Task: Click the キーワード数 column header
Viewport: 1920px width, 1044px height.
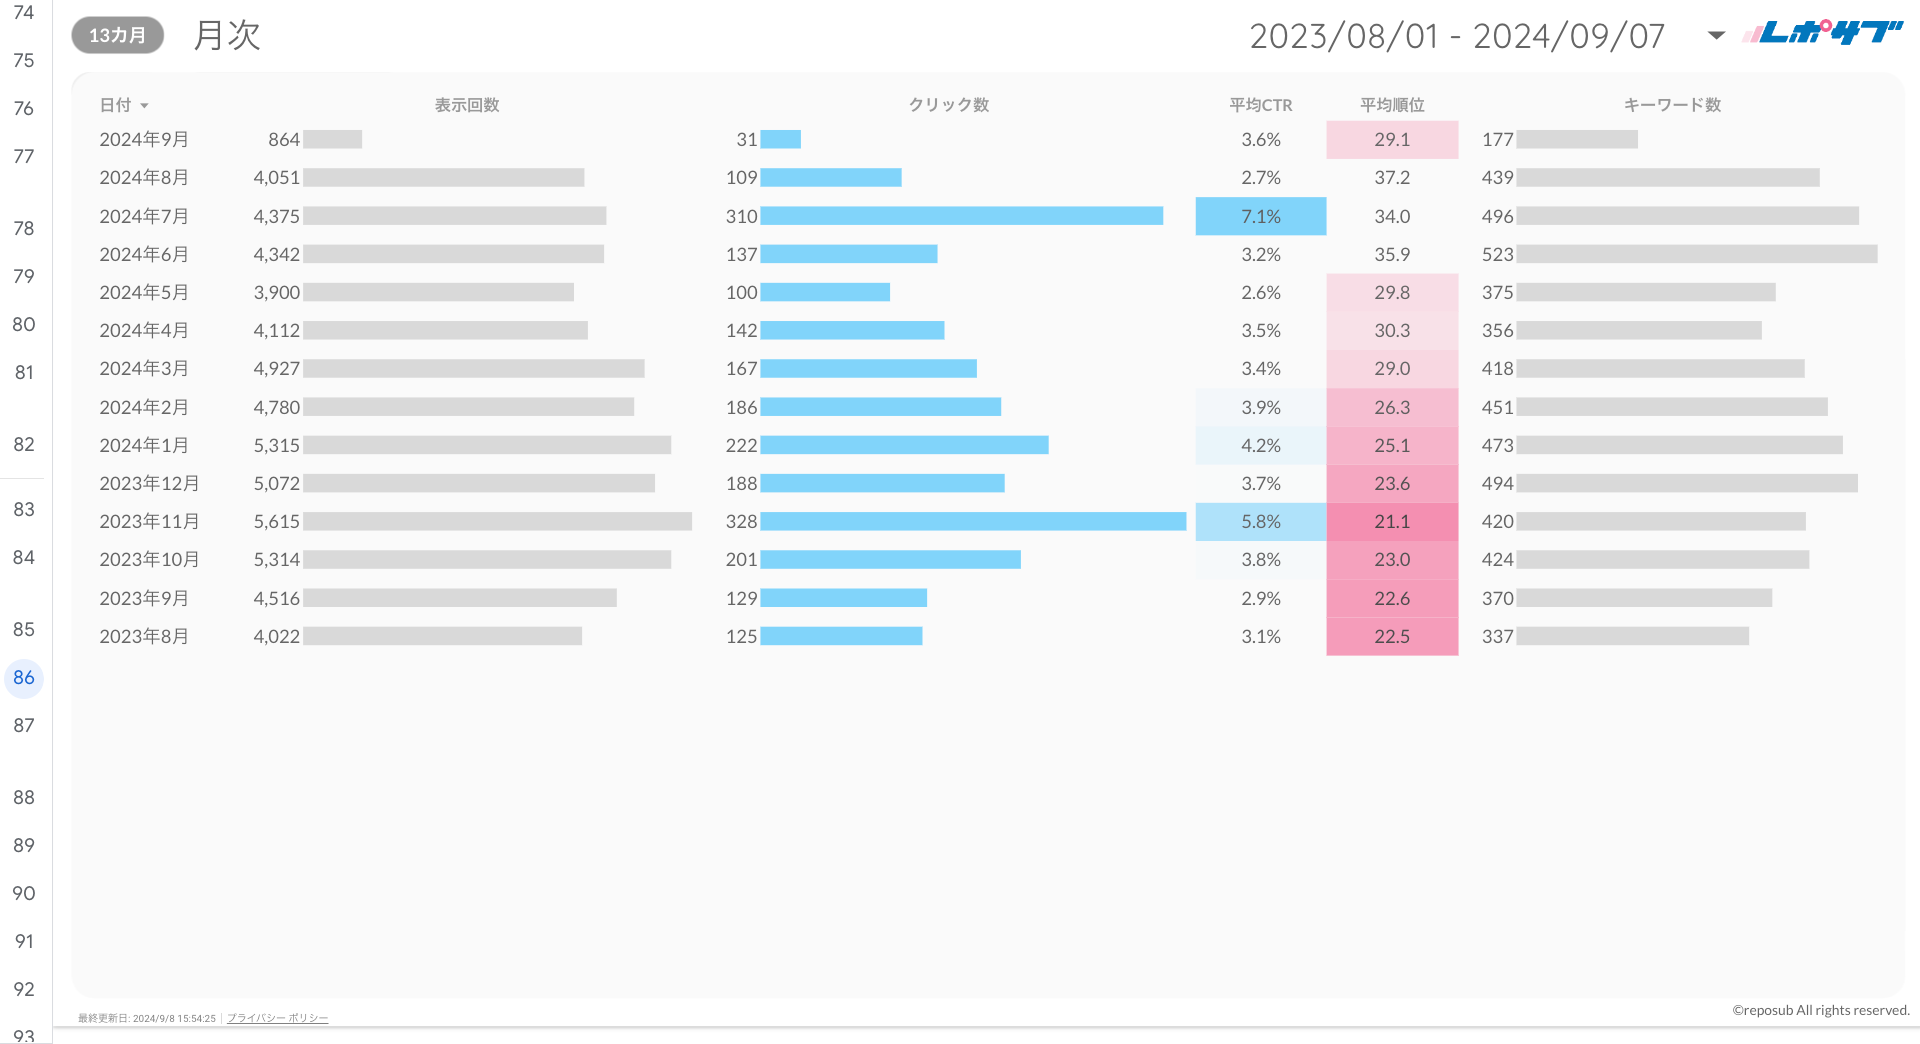Action: [x=1671, y=105]
